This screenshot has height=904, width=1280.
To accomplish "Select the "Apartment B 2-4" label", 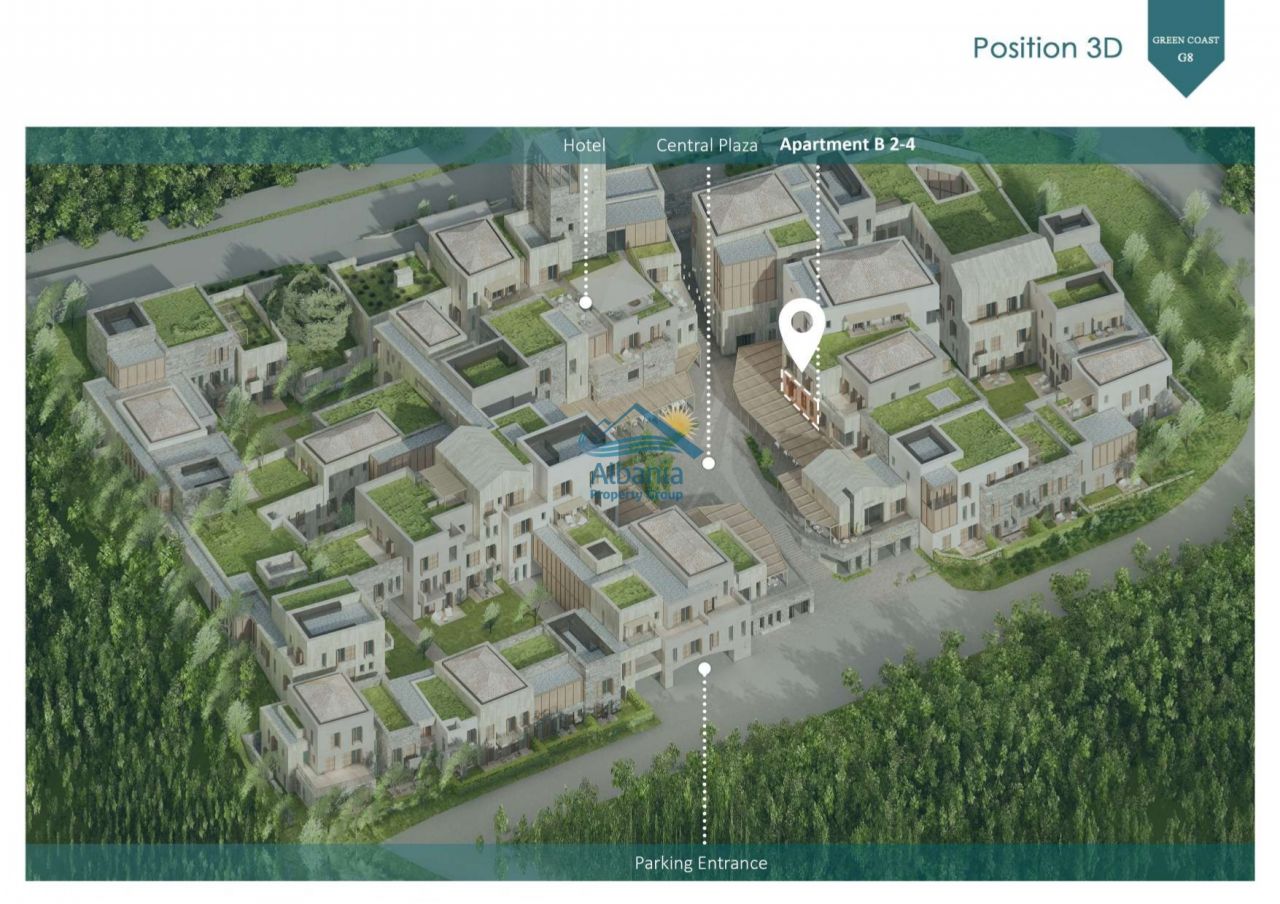I will coord(847,145).
